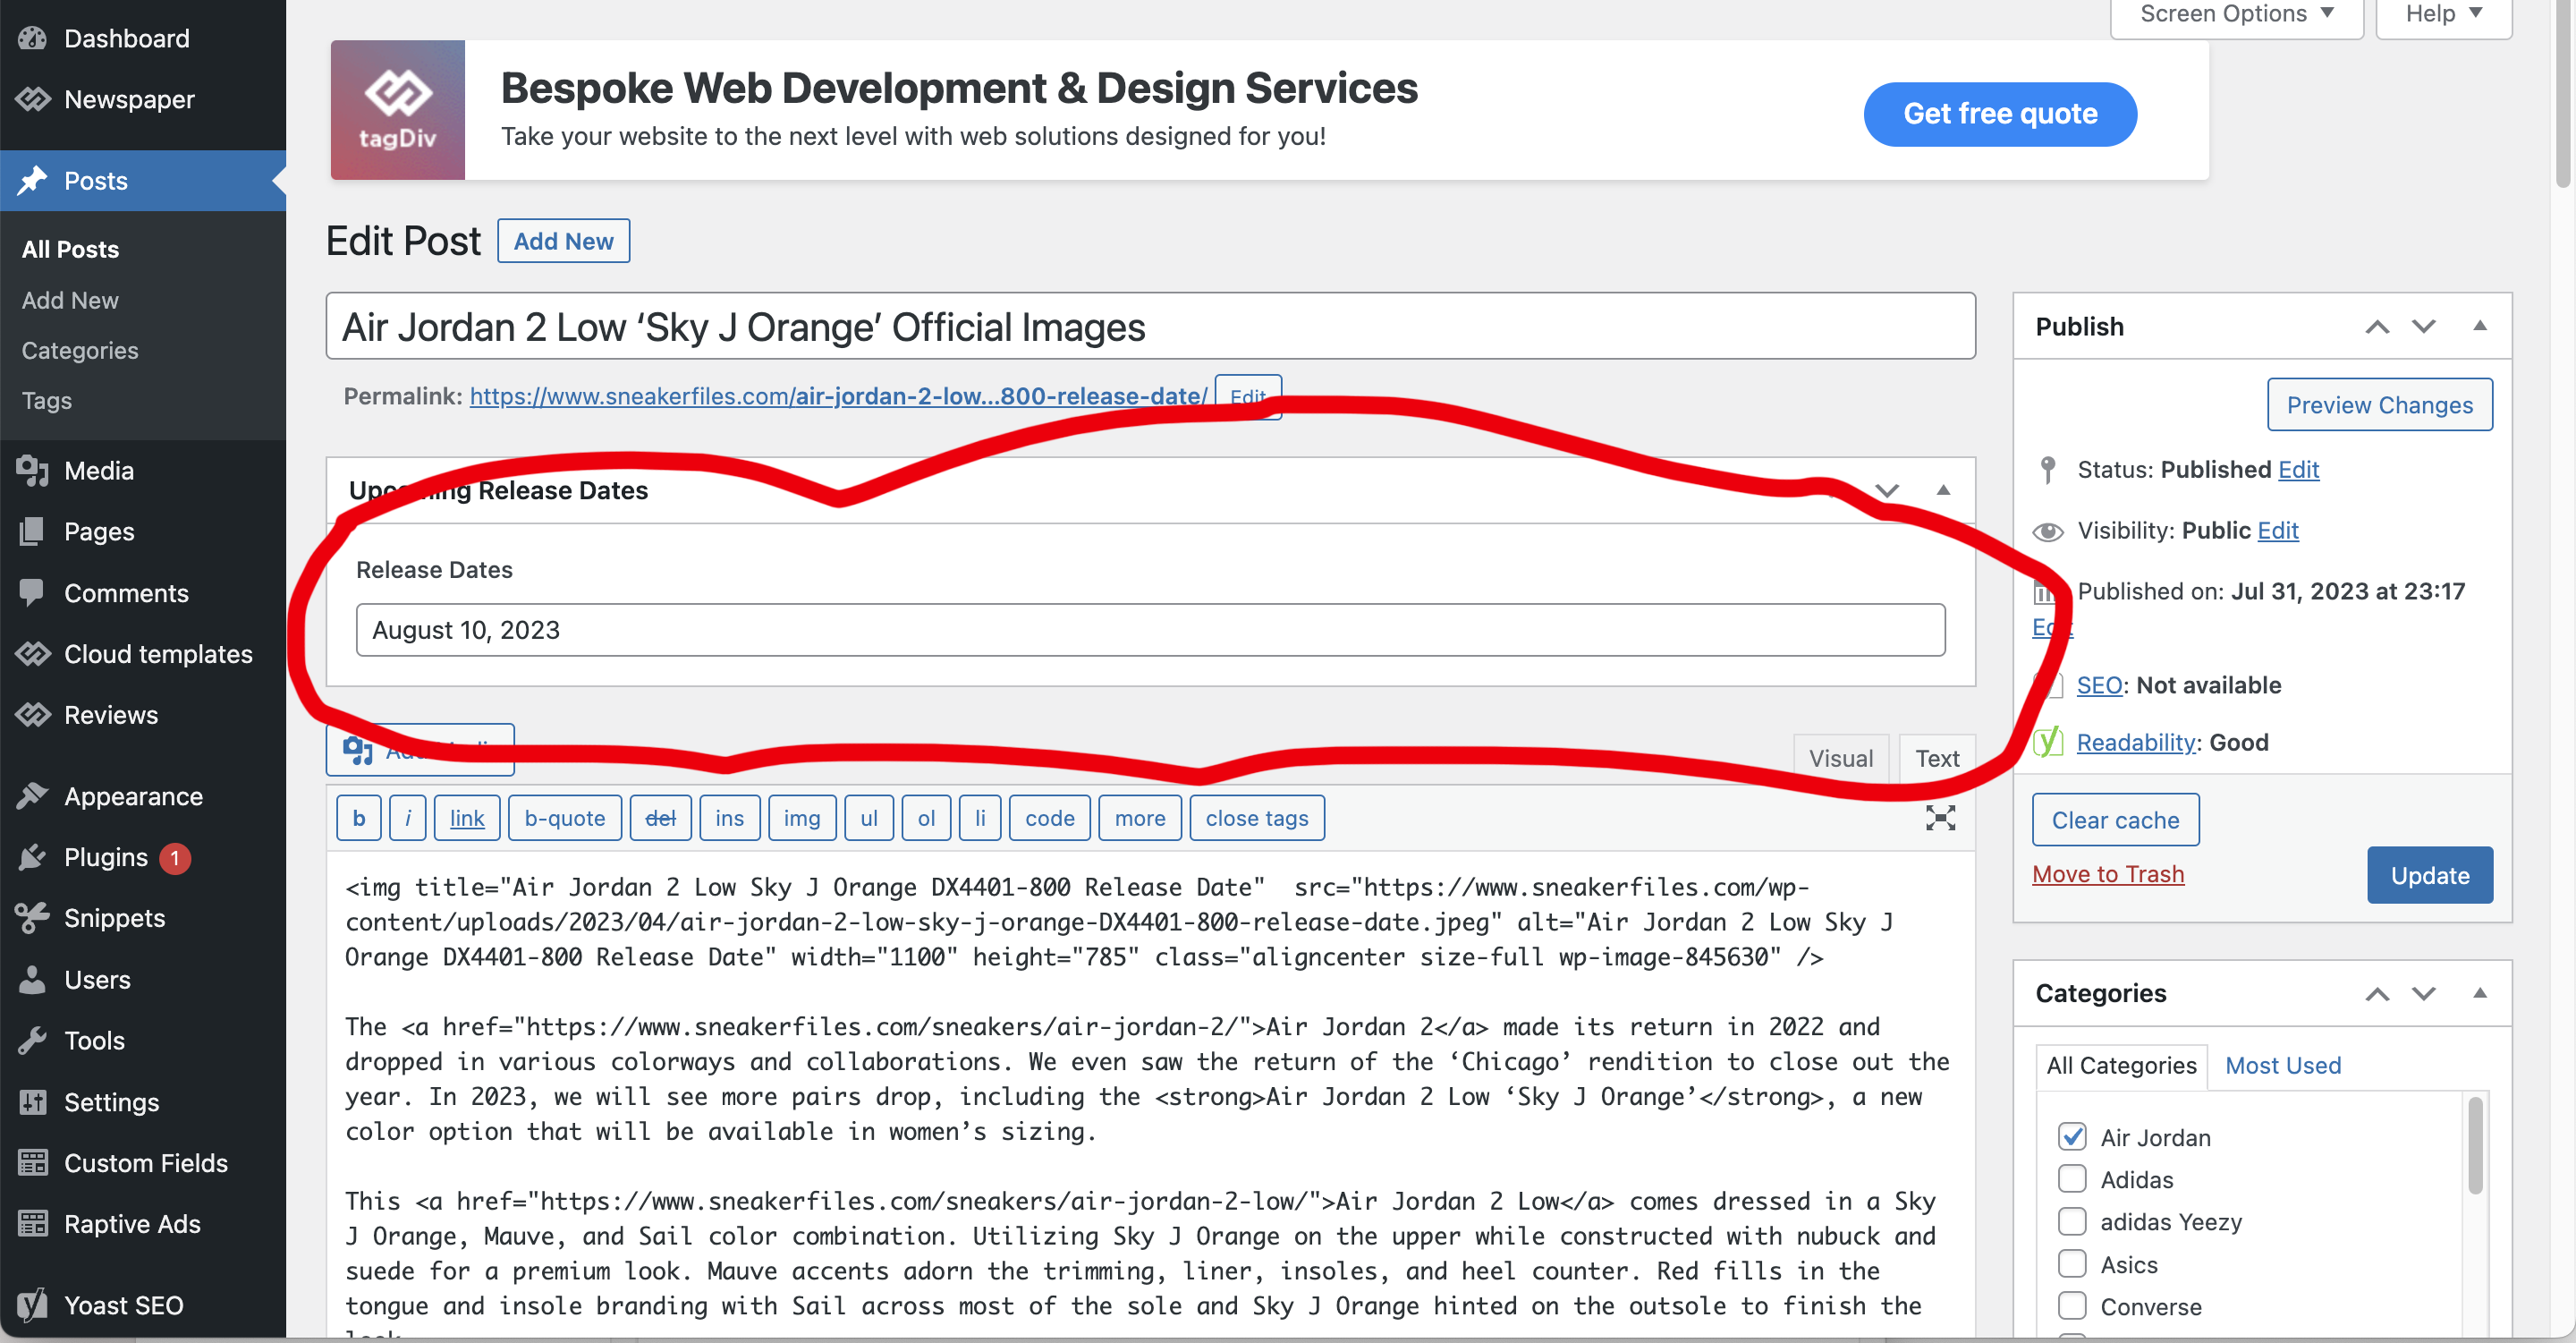Image resolution: width=2576 pixels, height=1343 pixels.
Task: Click the Custom Fields icon
Action: (x=33, y=1163)
